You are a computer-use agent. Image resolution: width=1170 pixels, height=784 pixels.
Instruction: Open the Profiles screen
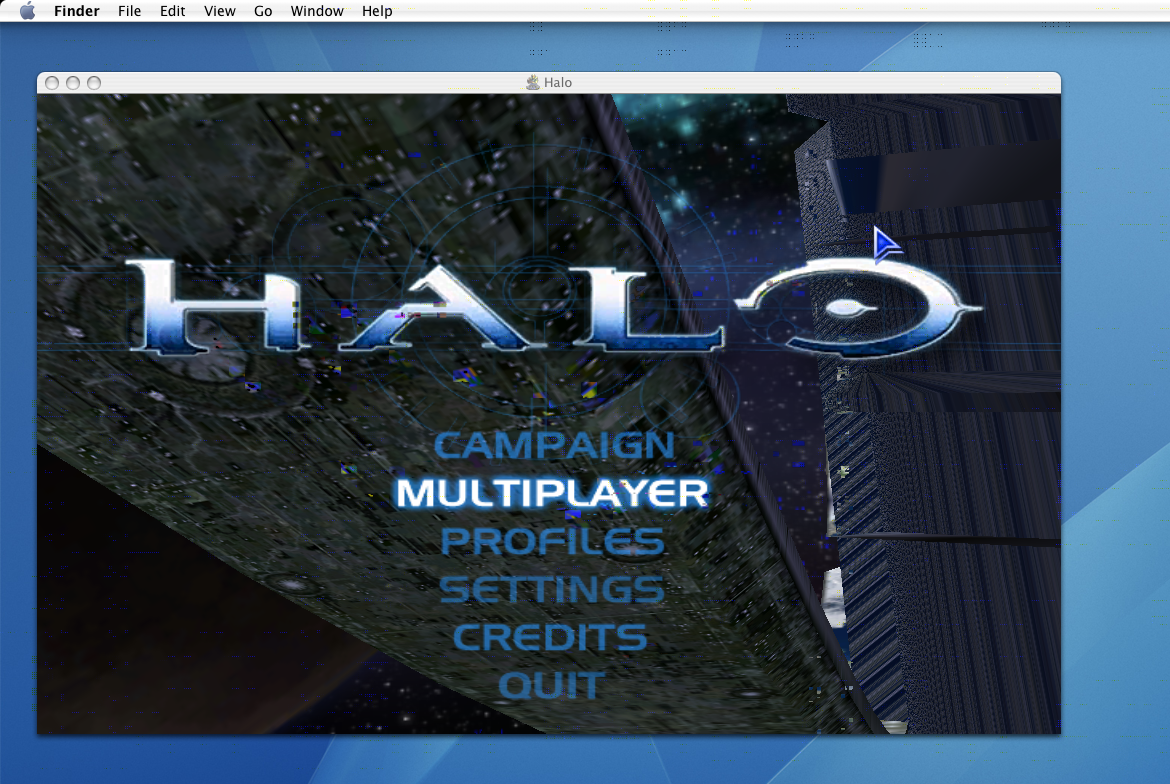click(552, 542)
